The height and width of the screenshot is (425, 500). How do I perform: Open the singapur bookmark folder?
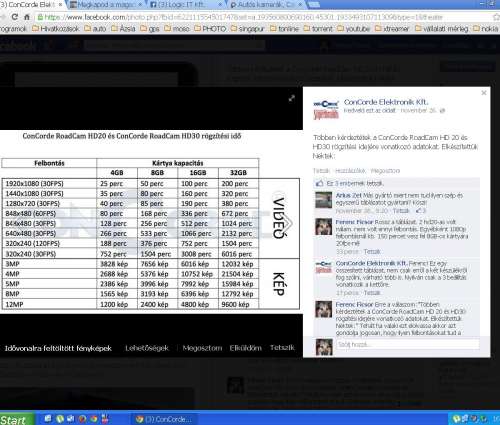[248, 29]
